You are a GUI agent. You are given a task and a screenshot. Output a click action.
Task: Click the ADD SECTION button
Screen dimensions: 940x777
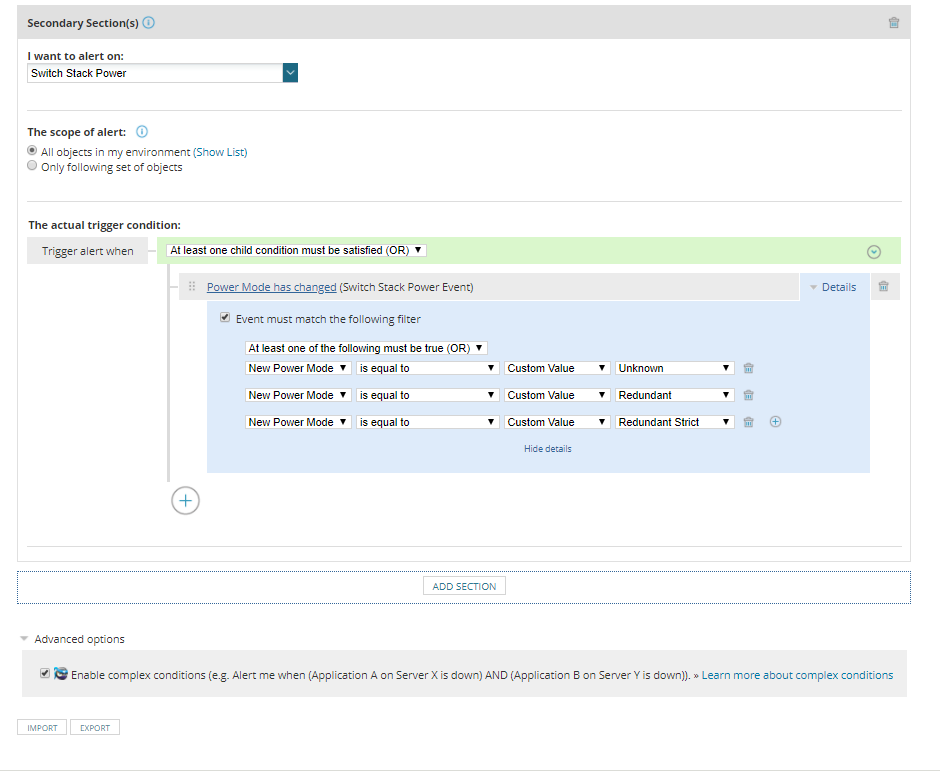[465, 586]
